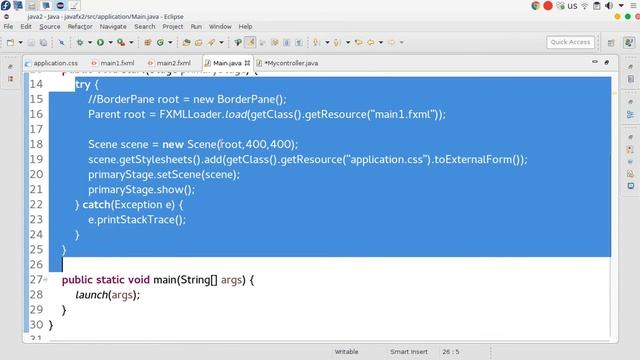This screenshot has height=360, width=640.
Task: Maximize the editor area
Action: coord(607,62)
